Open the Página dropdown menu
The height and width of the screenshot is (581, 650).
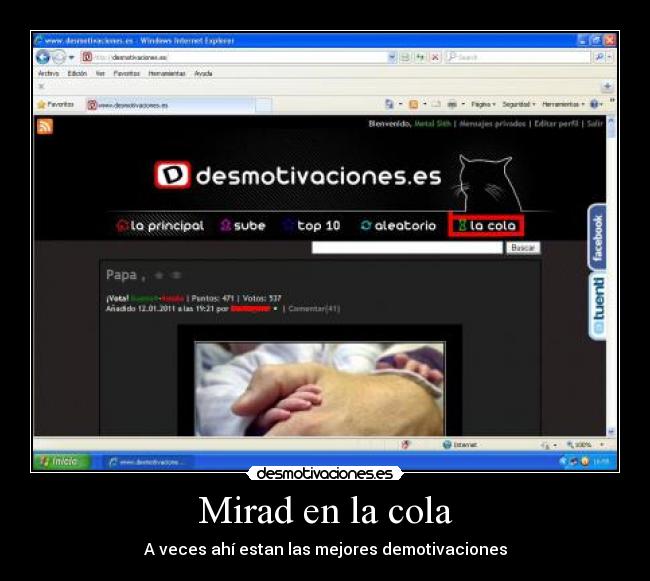click(x=483, y=104)
